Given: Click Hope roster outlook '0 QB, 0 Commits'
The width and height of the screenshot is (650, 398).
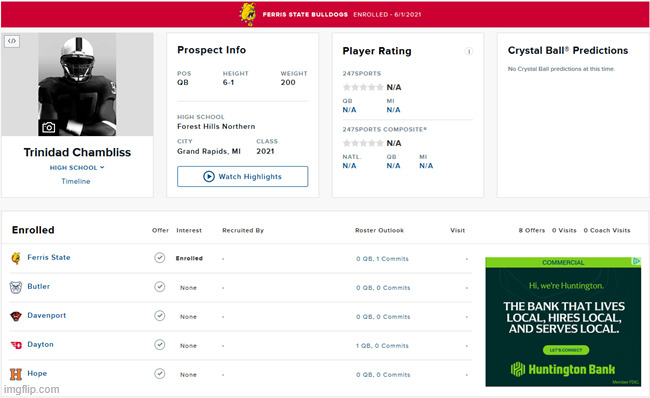Looking at the screenshot, I should (x=383, y=375).
